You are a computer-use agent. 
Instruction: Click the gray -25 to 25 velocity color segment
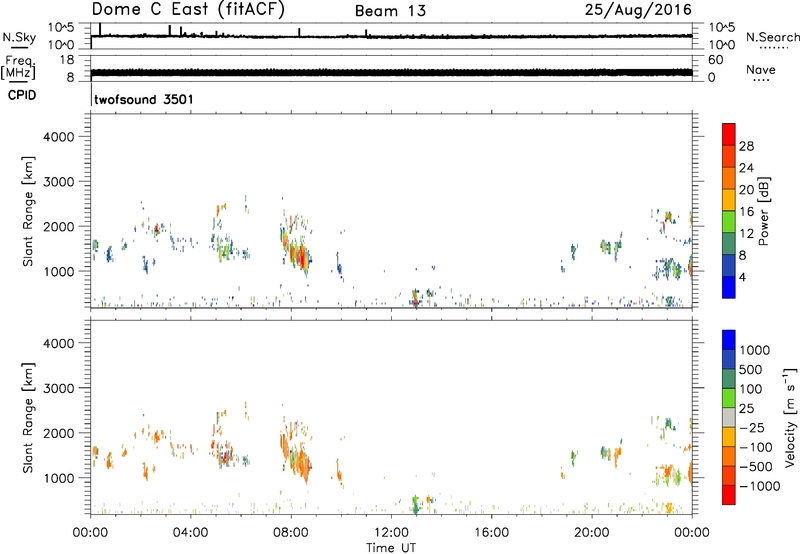(x=729, y=417)
